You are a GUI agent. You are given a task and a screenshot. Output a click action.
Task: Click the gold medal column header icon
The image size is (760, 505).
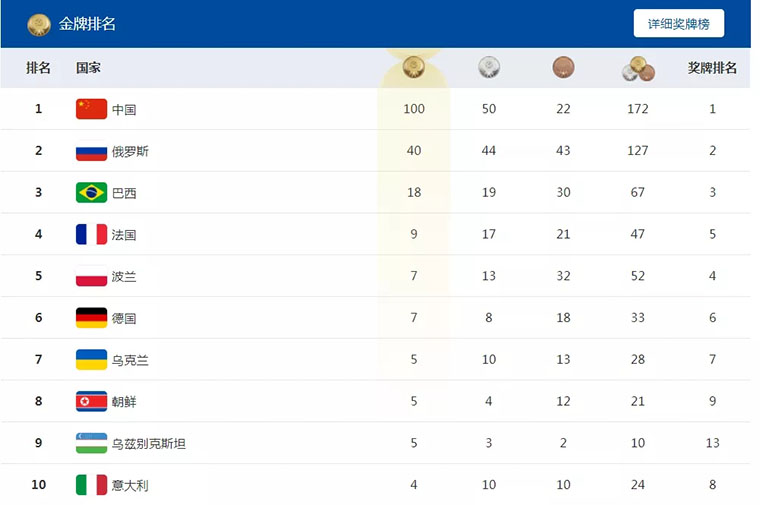coord(413,68)
